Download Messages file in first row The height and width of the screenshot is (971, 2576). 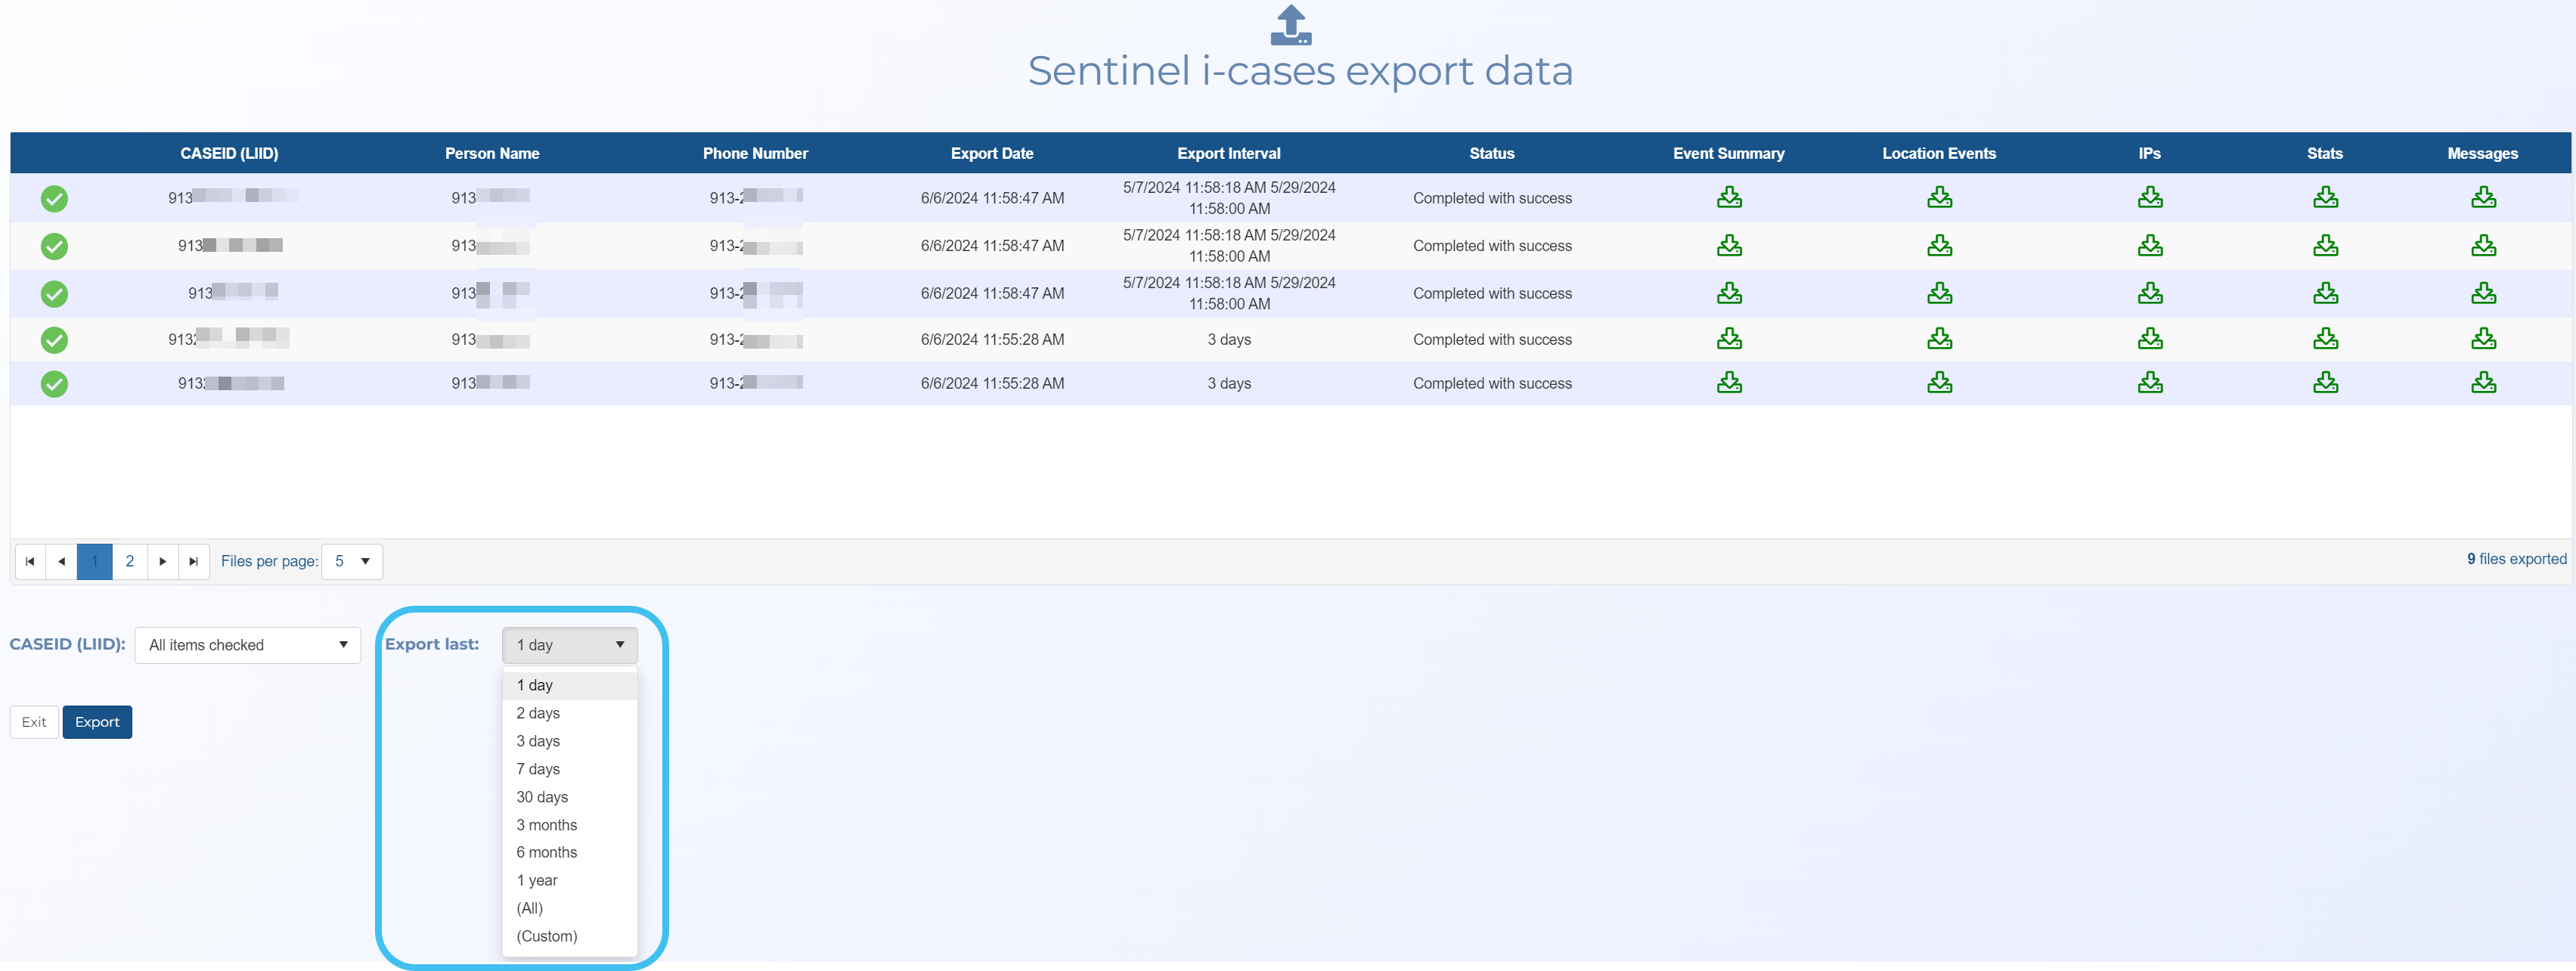click(2482, 198)
